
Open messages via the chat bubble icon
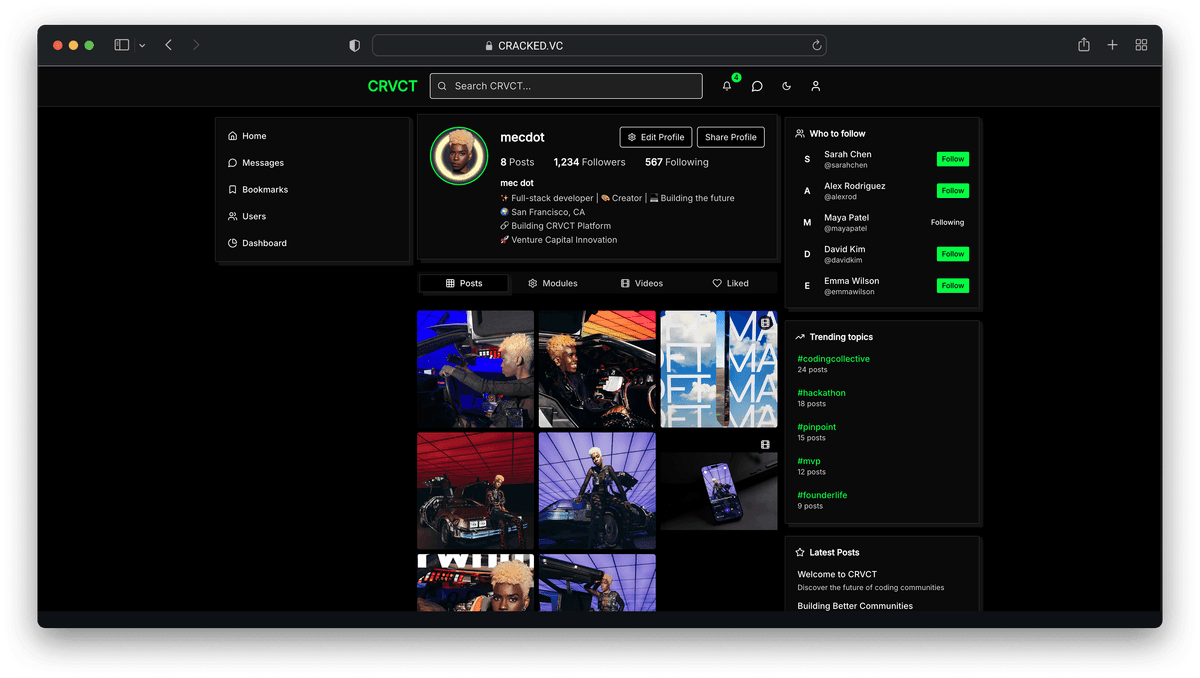click(x=757, y=86)
